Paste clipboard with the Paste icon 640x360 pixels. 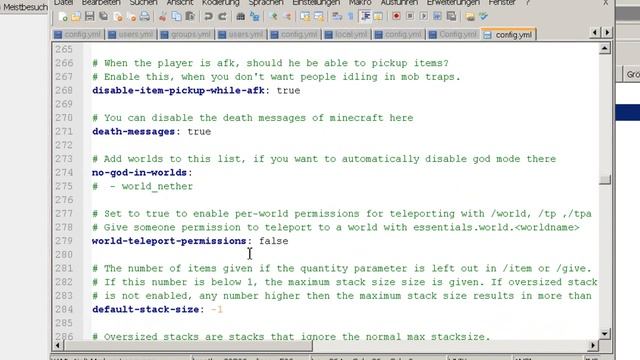click(x=190, y=16)
